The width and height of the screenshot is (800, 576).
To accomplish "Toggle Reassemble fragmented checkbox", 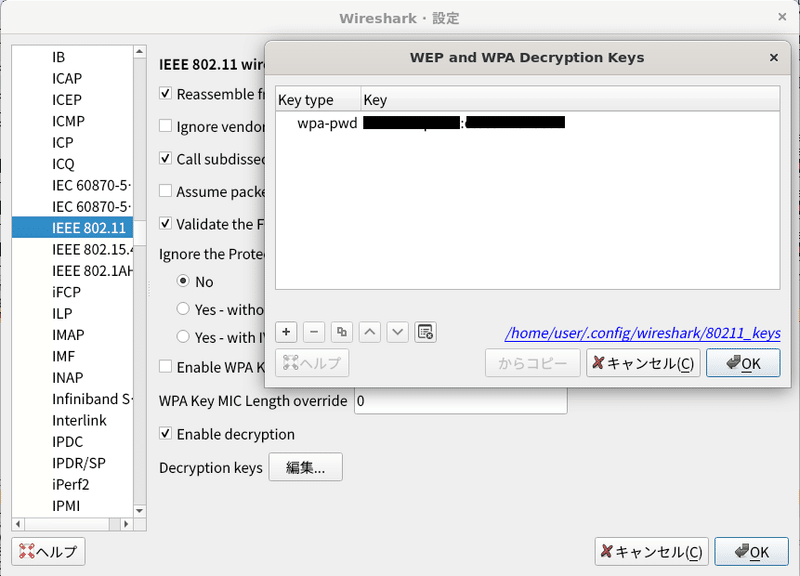I will pos(165,93).
